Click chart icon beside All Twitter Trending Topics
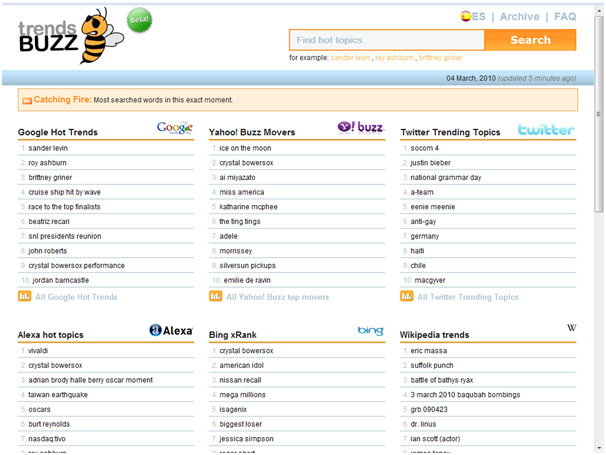This screenshot has height=455, width=606. [407, 296]
